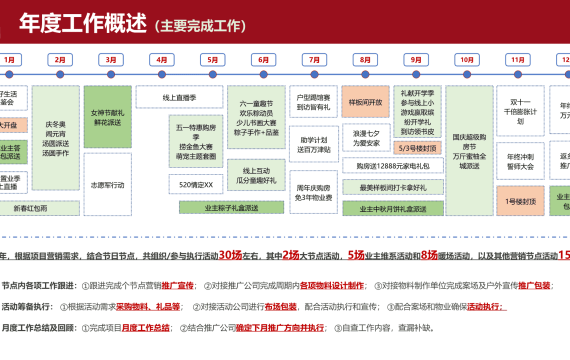Click the 10月 timeline dot
Screen dimensions: 570x360
coord(467,75)
